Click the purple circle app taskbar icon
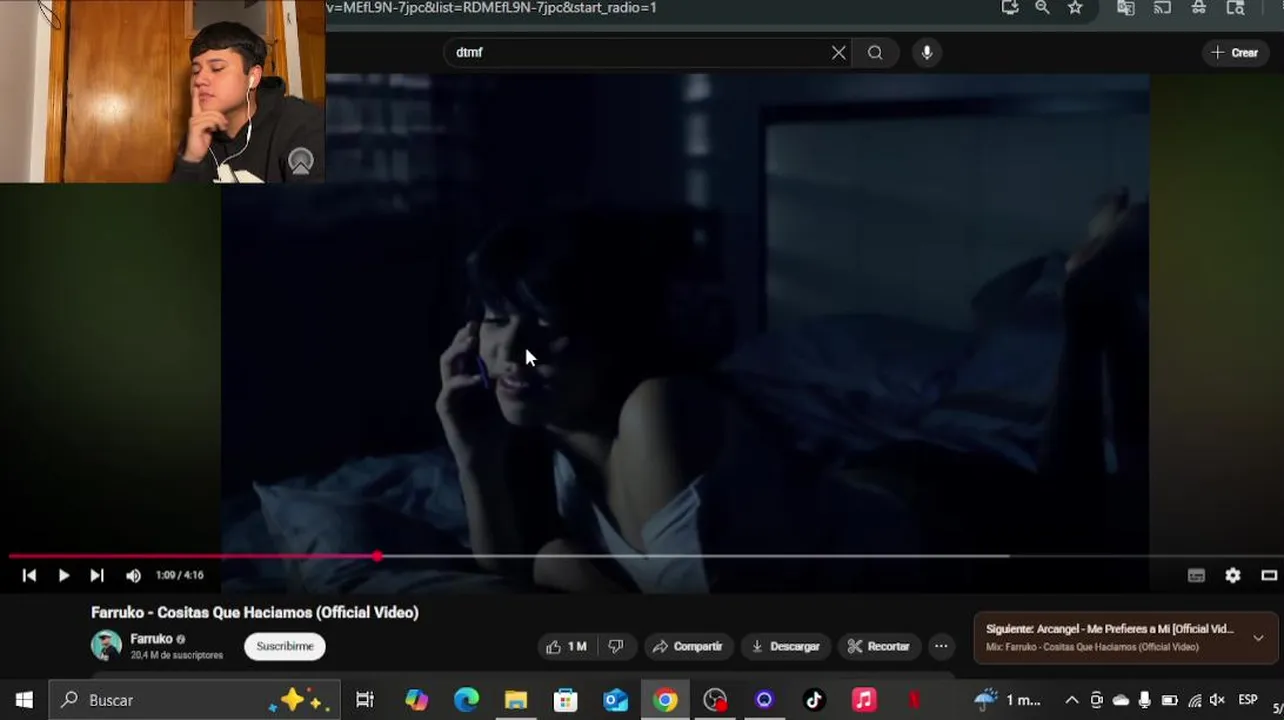 pyautogui.click(x=765, y=700)
